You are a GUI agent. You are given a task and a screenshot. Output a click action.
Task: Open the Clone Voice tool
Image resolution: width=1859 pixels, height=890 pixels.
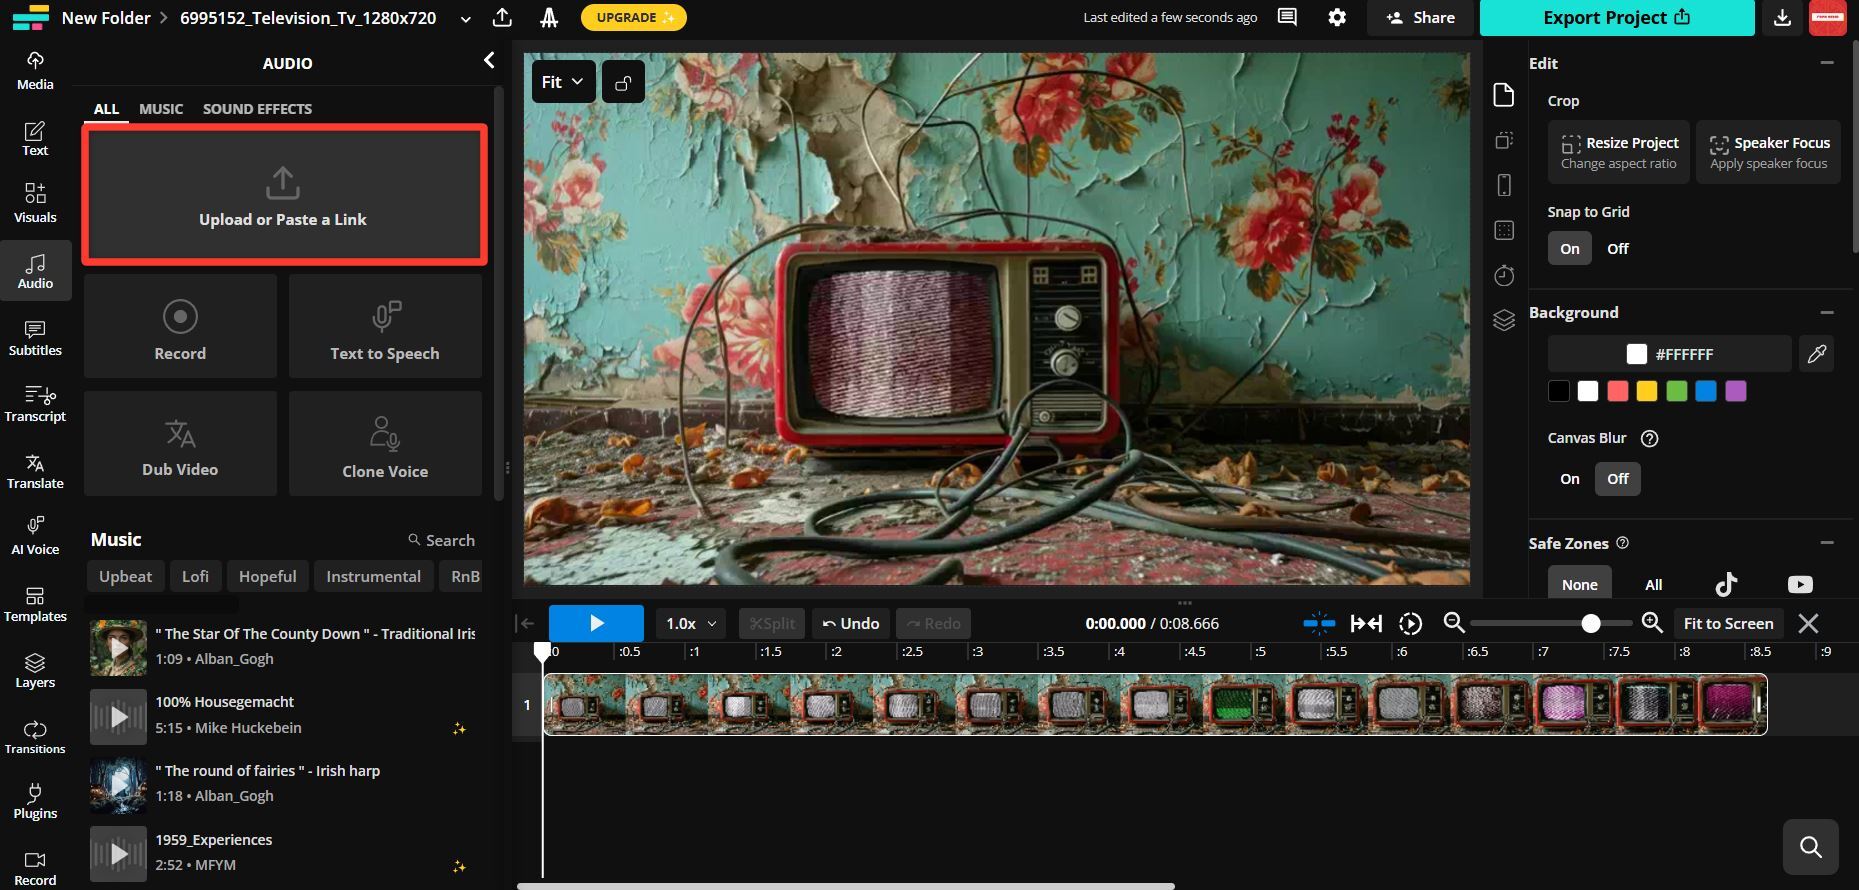point(385,444)
